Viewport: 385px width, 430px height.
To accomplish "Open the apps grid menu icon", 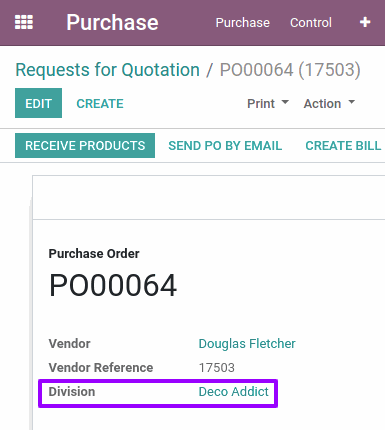I will (24, 22).
